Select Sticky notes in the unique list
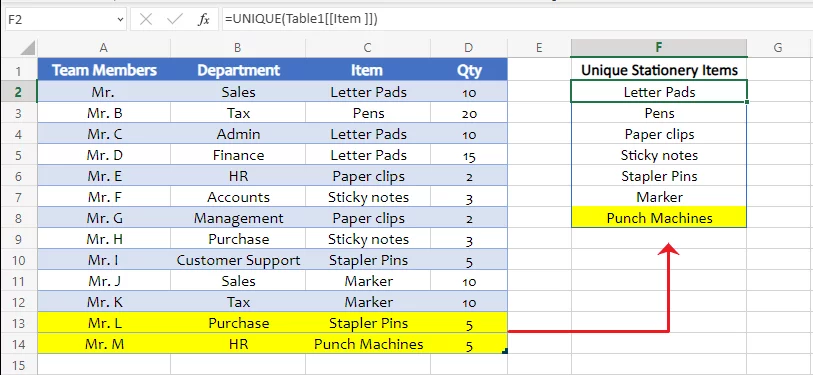Image resolution: width=813 pixels, height=375 pixels. [659, 155]
